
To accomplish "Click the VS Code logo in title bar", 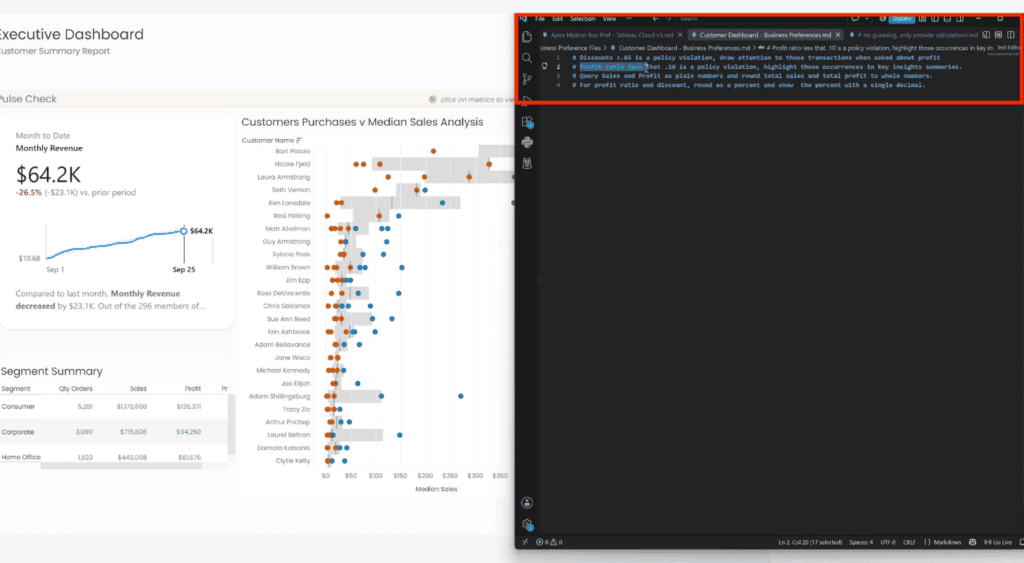I will [x=524, y=18].
